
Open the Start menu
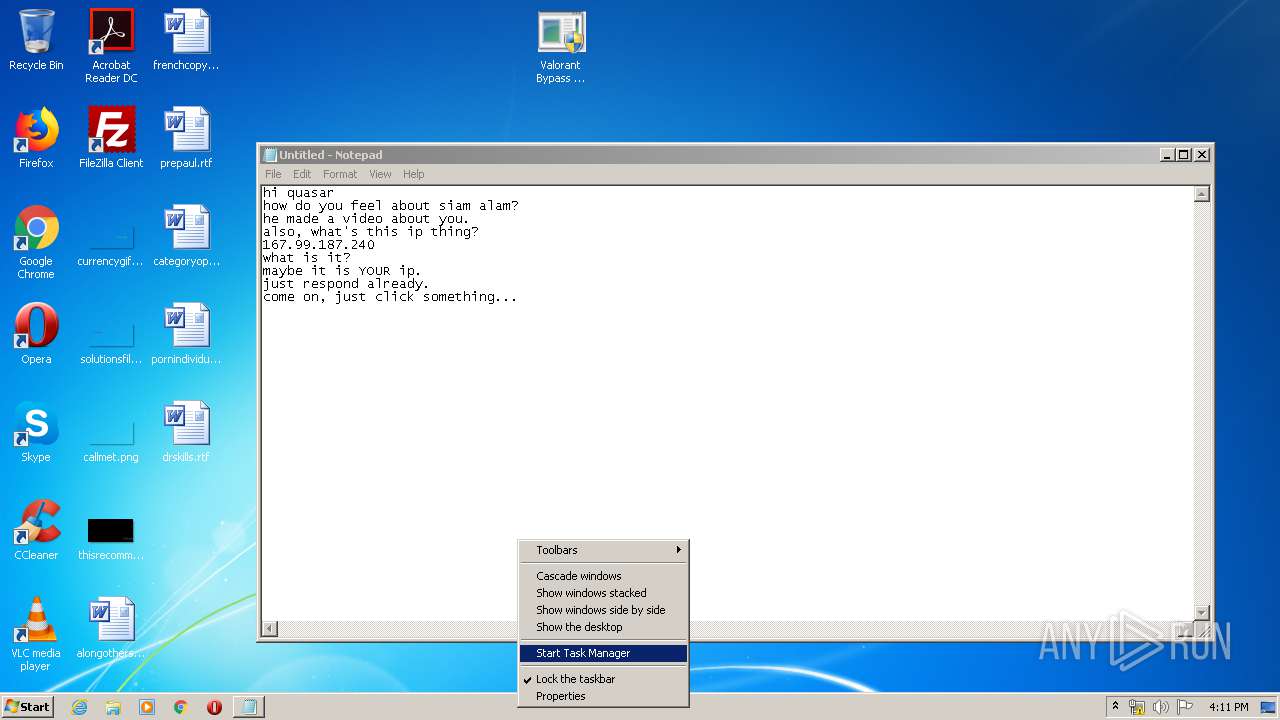[x=28, y=707]
